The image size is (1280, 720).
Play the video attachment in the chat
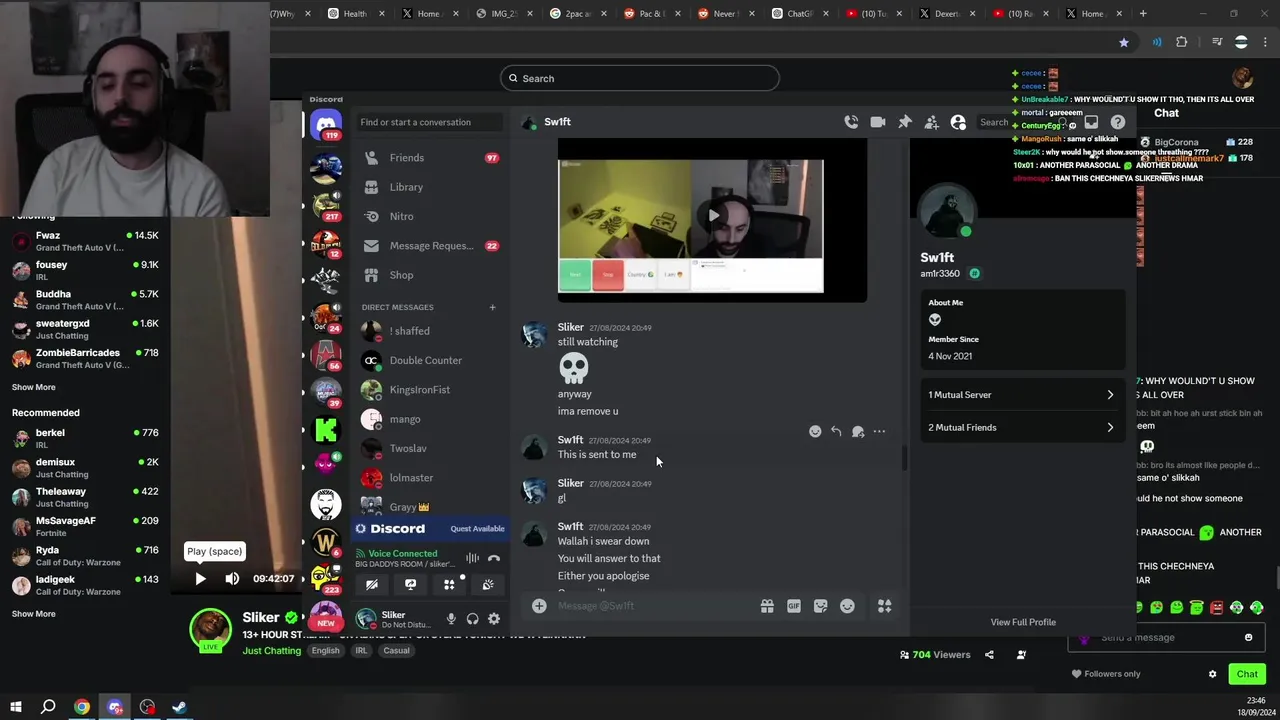[713, 215]
